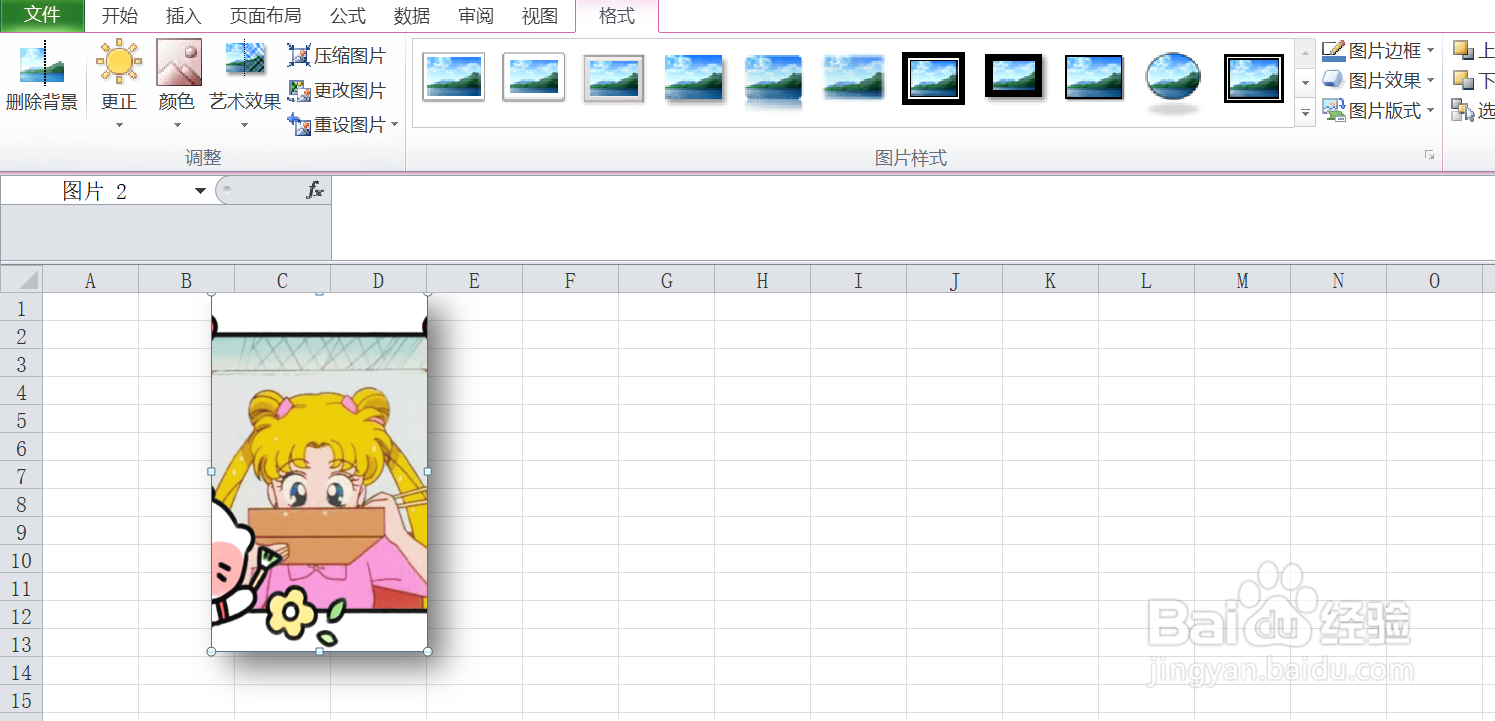Apply the eighth thick black matte style
Screen dimensions: 1495x721
pos(1014,77)
